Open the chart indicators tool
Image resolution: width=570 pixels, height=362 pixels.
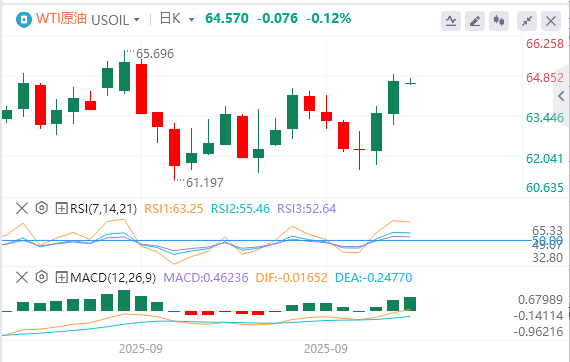point(451,21)
